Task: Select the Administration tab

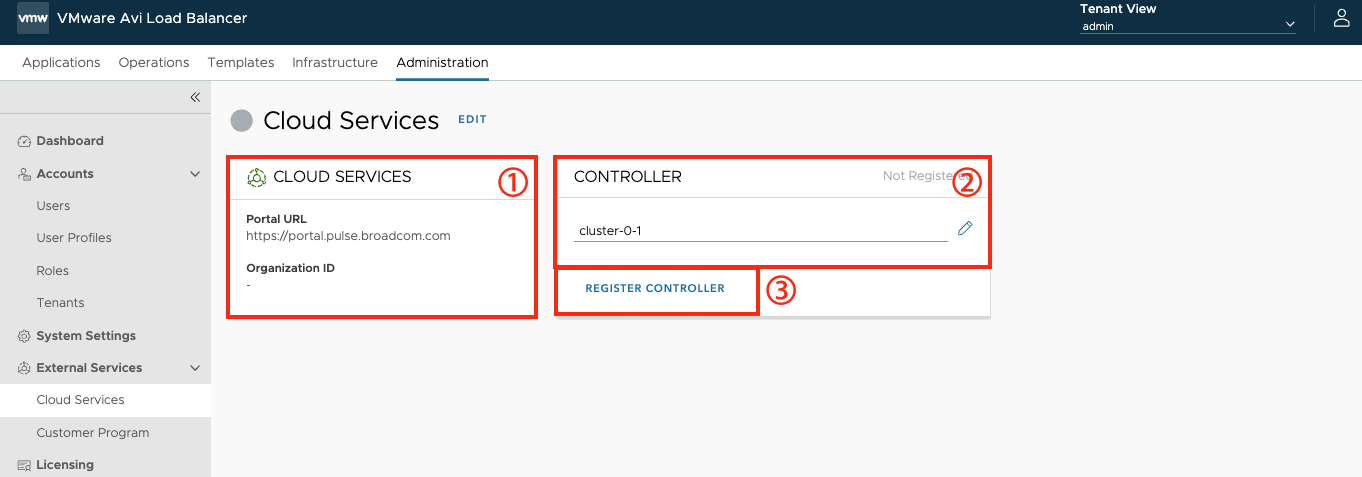Action: pyautogui.click(x=442, y=62)
